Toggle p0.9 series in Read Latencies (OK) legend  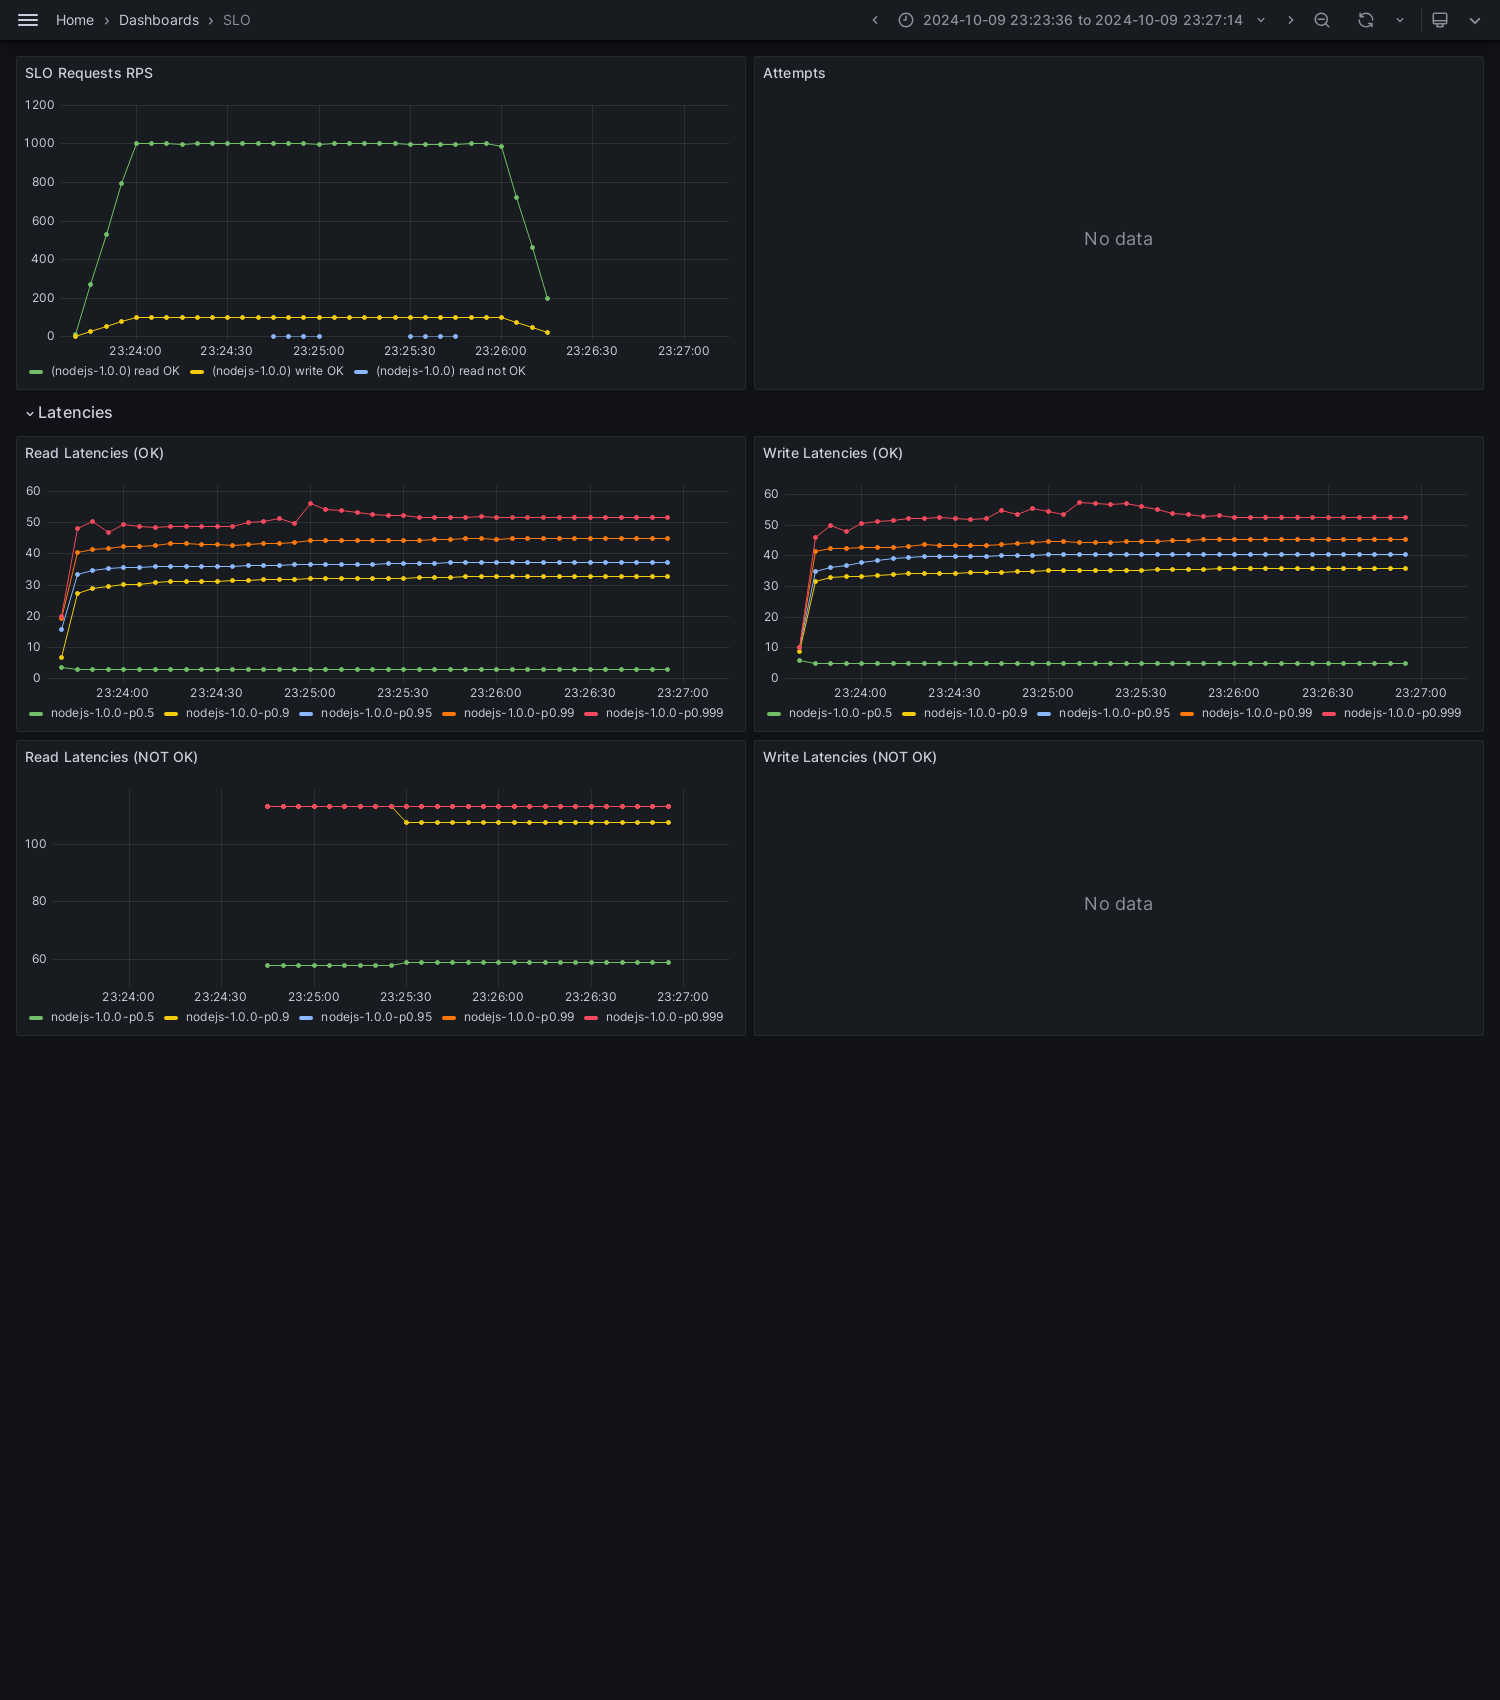[x=237, y=713]
